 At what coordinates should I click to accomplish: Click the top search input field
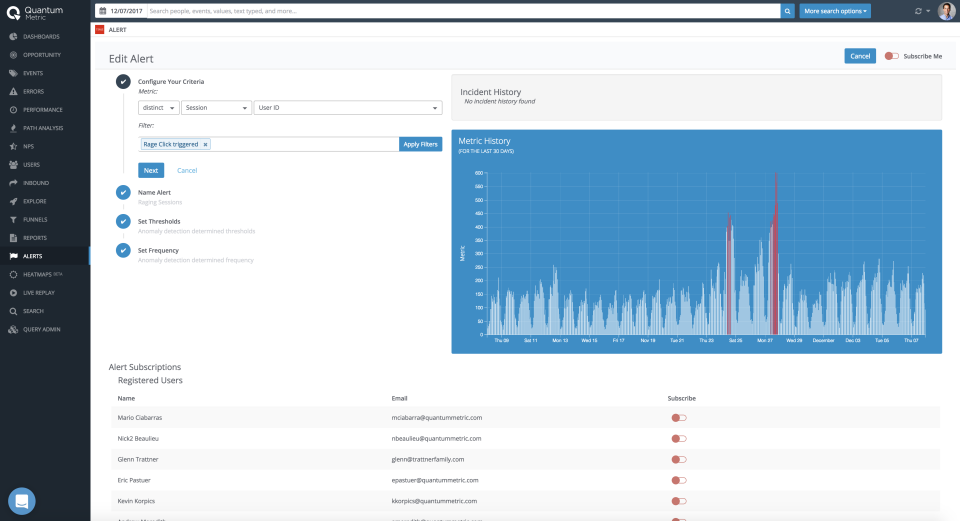point(463,11)
